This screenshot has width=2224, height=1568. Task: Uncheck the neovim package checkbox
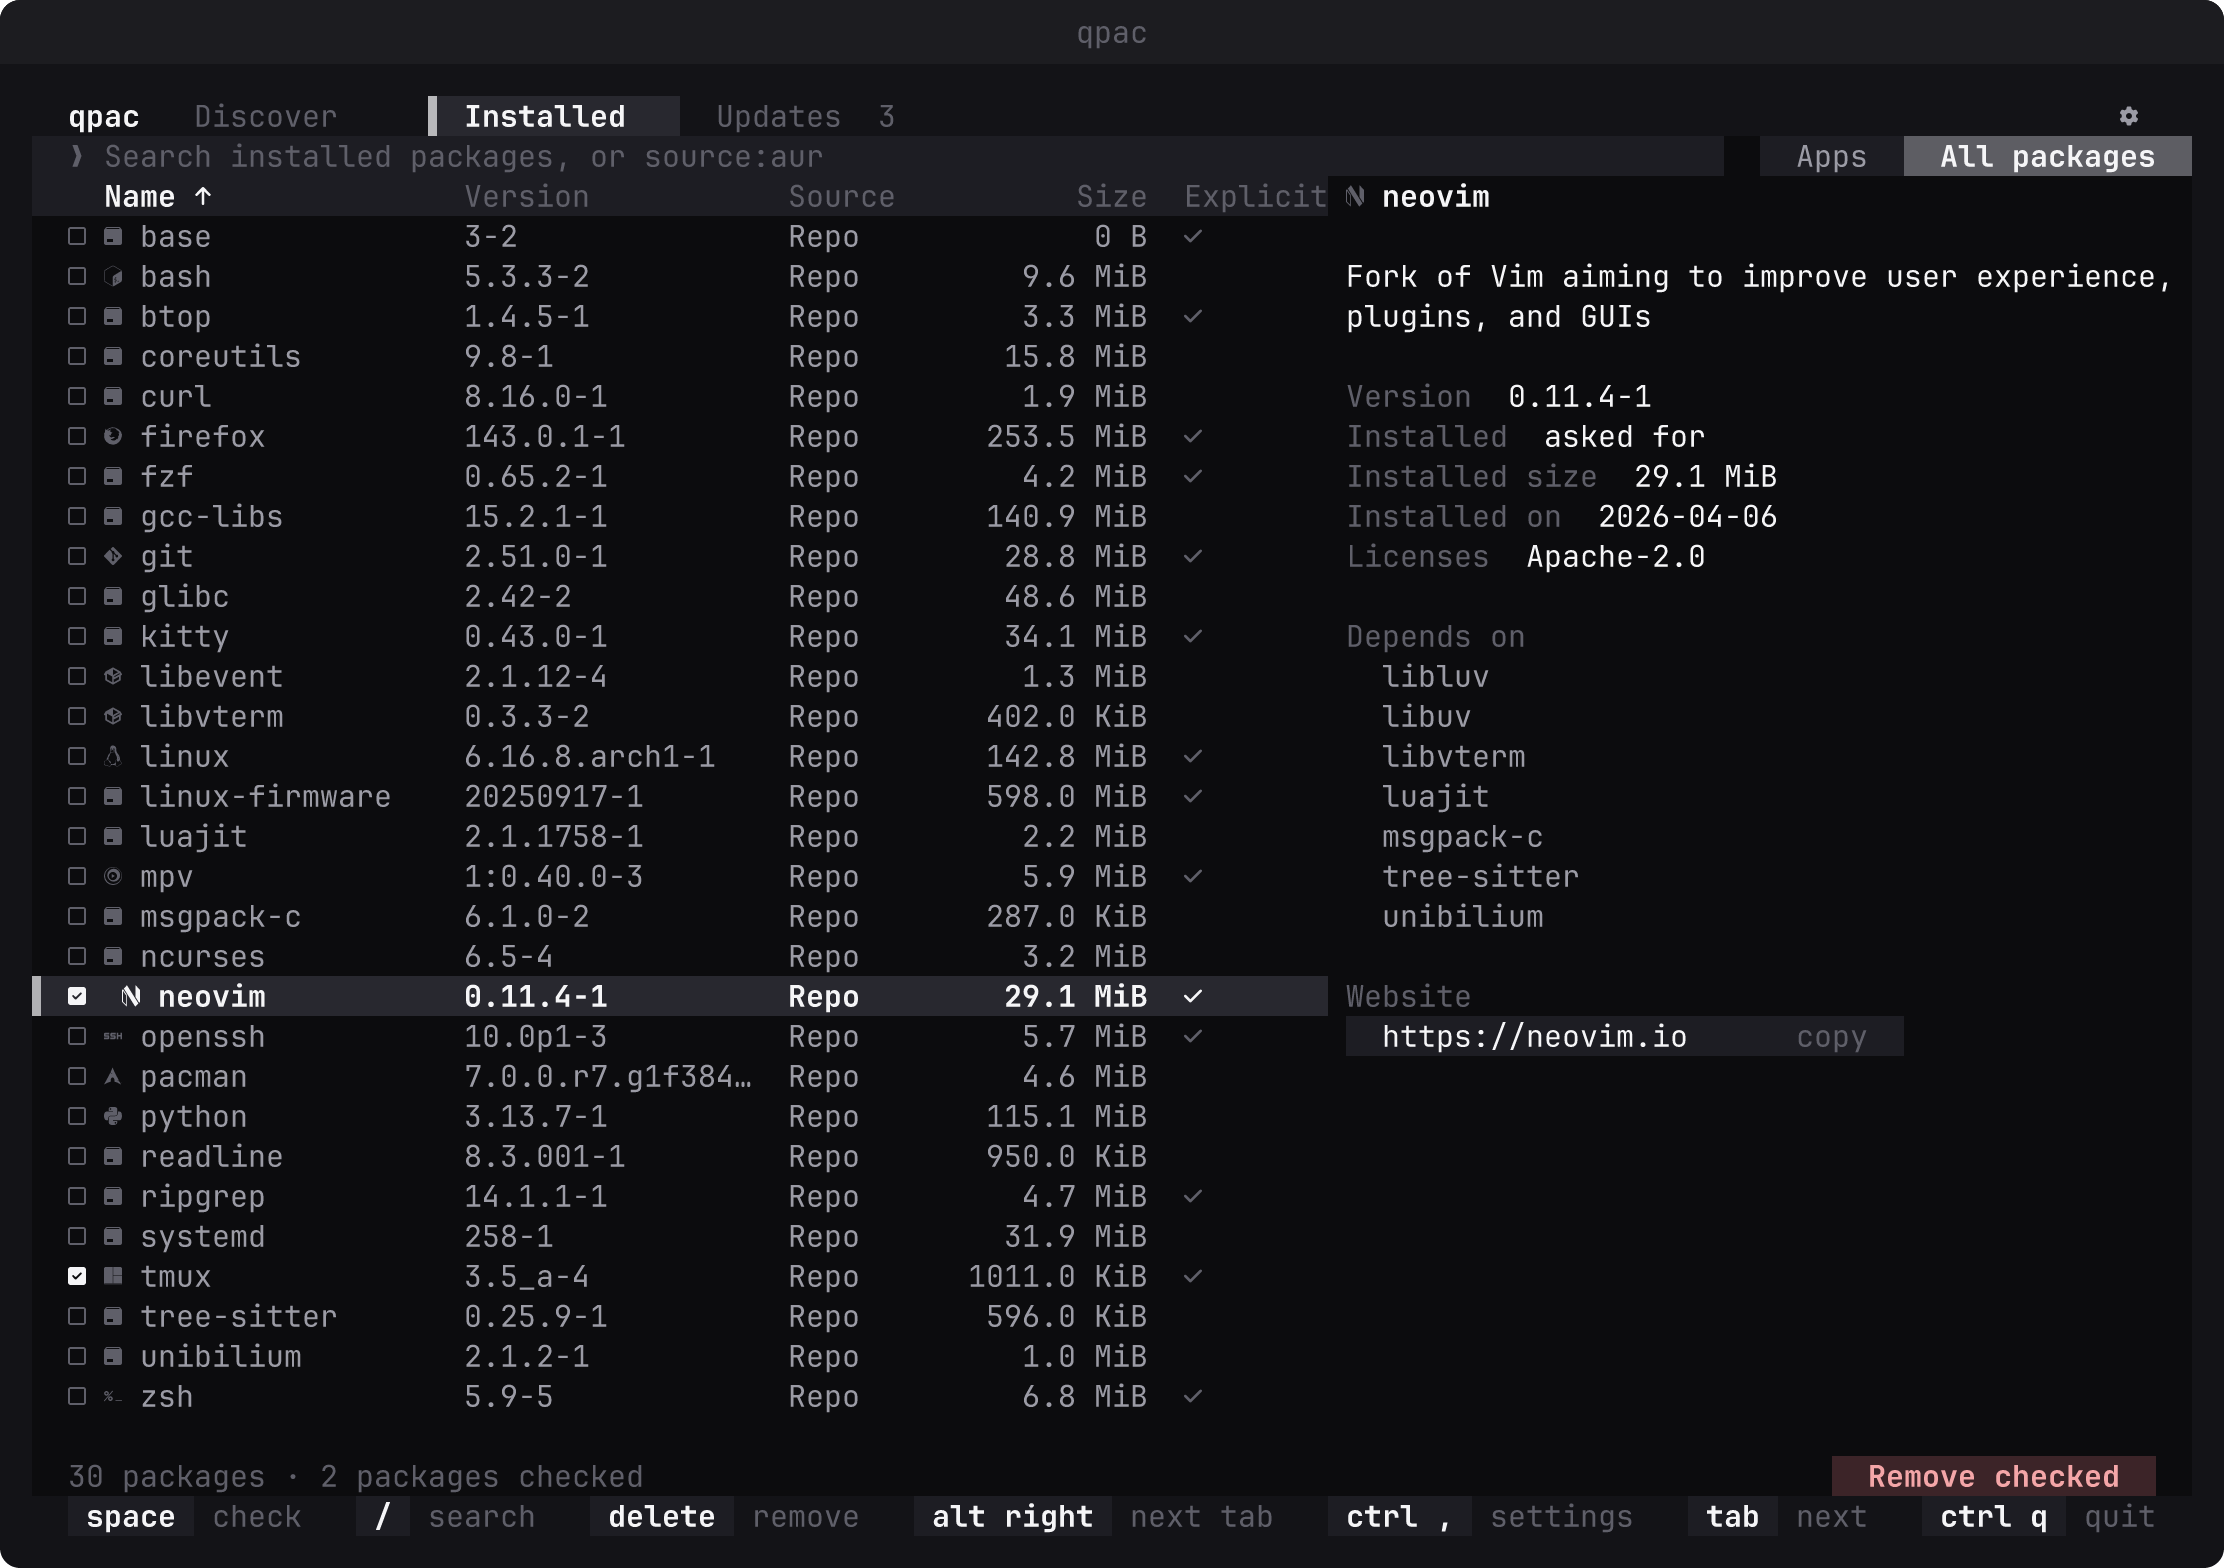coord(77,996)
